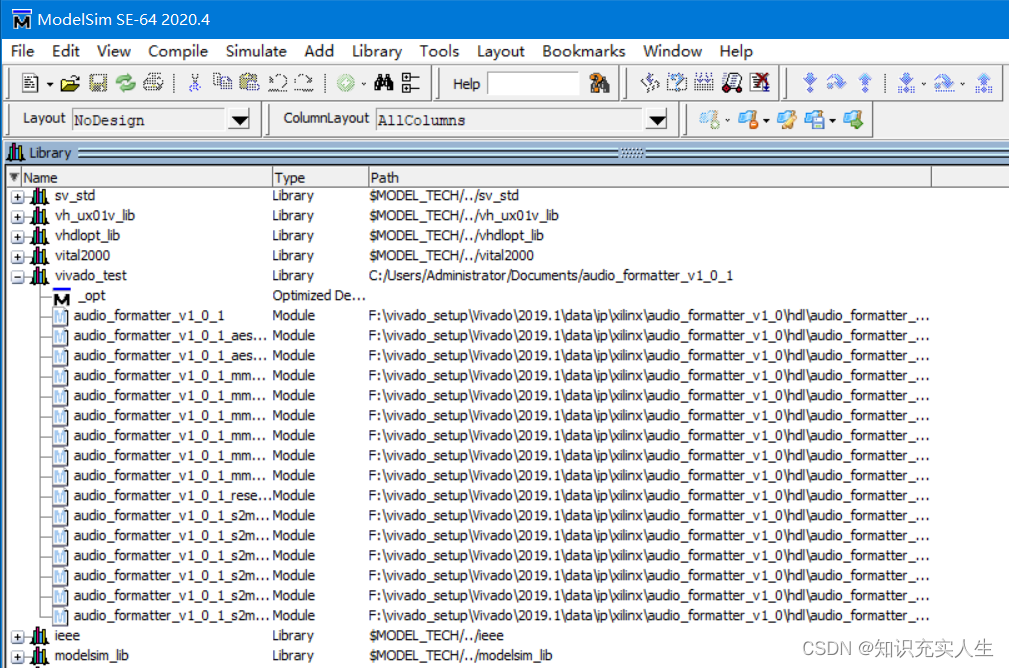Expand the modelsim_lib library node

click(18, 657)
